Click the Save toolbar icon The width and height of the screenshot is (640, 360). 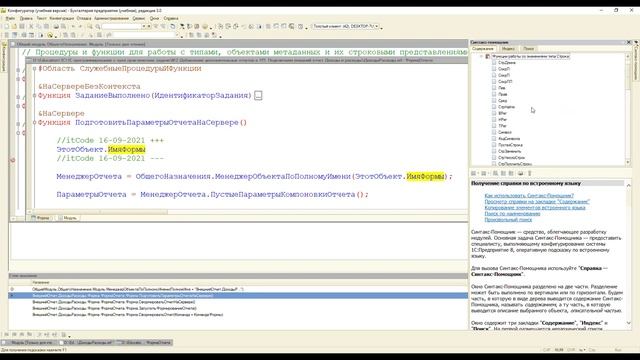pos(22,27)
